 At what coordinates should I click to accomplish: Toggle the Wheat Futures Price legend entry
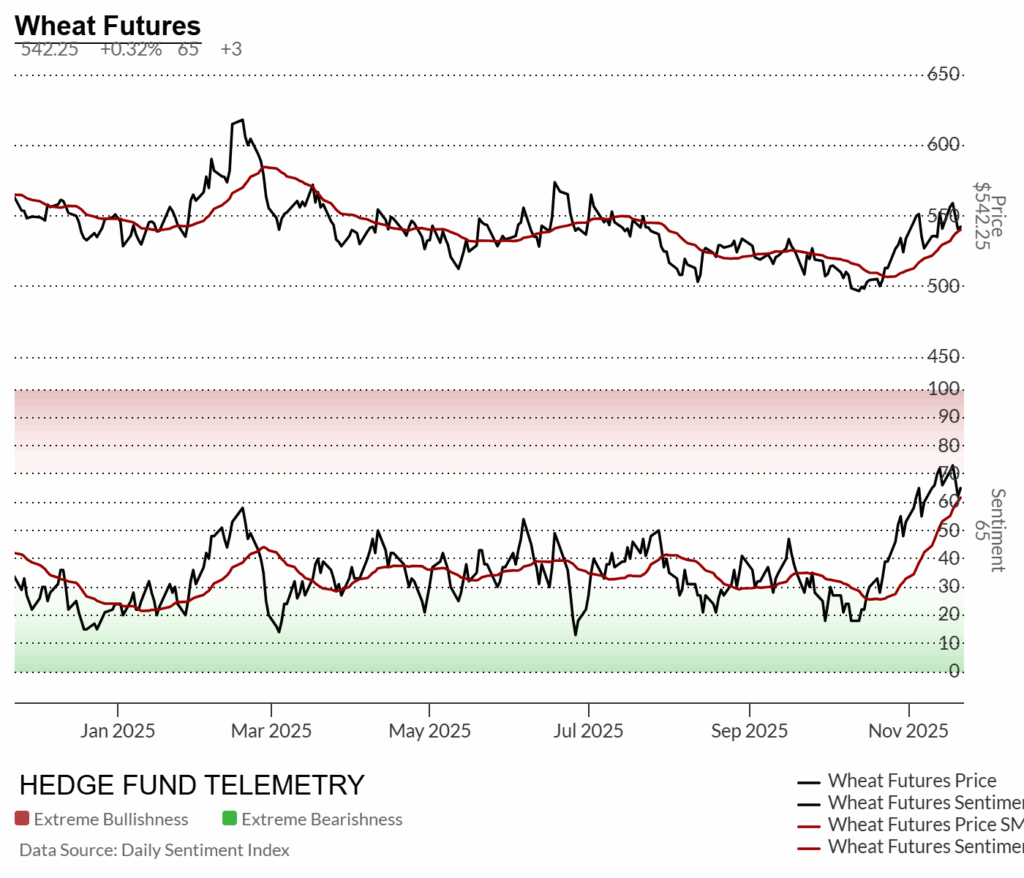point(912,781)
